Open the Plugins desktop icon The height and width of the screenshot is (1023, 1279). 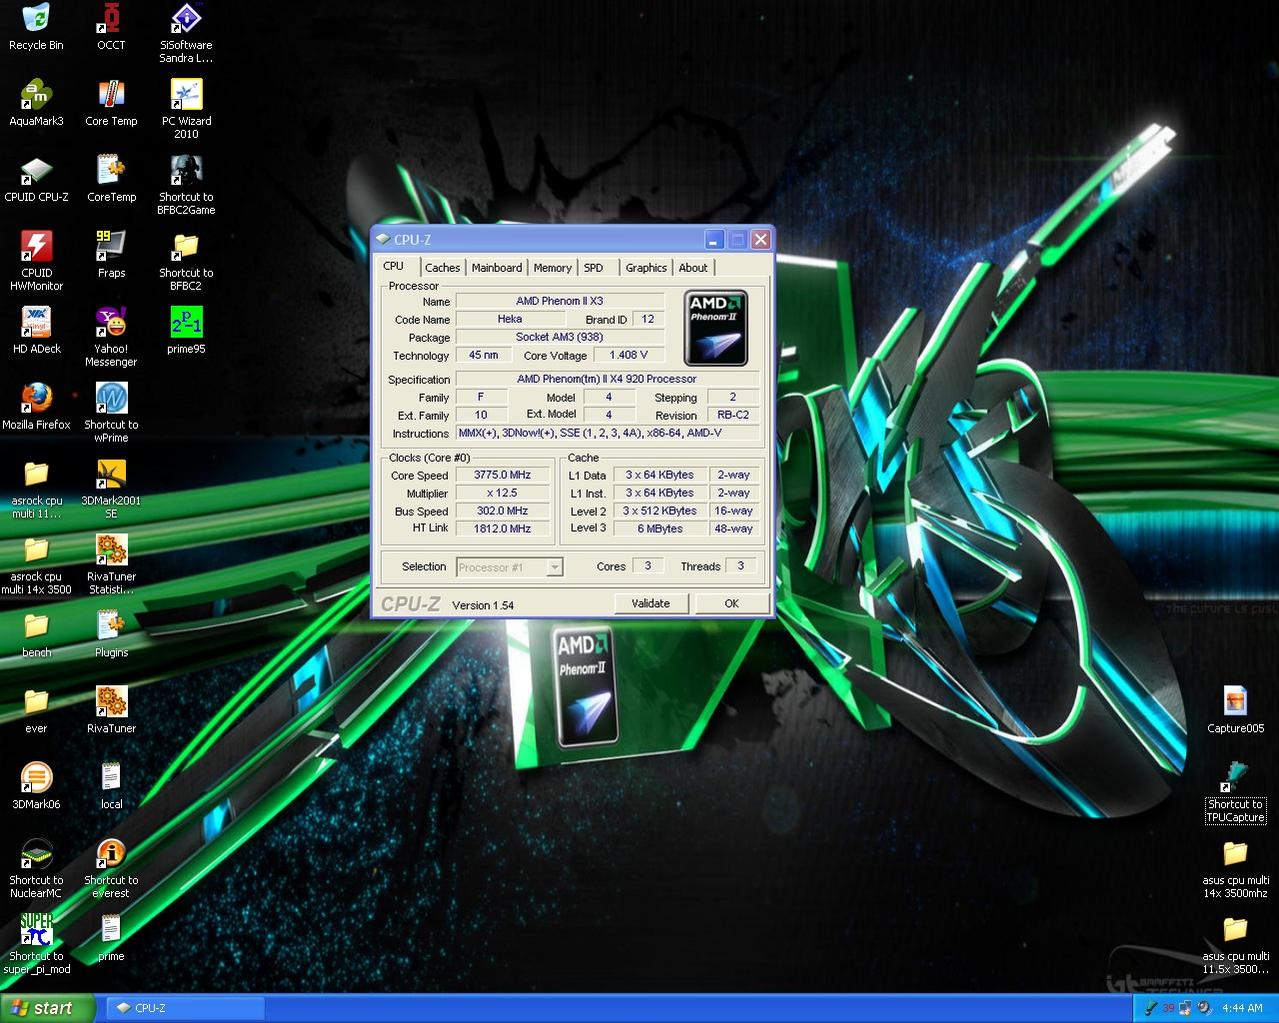coord(111,635)
